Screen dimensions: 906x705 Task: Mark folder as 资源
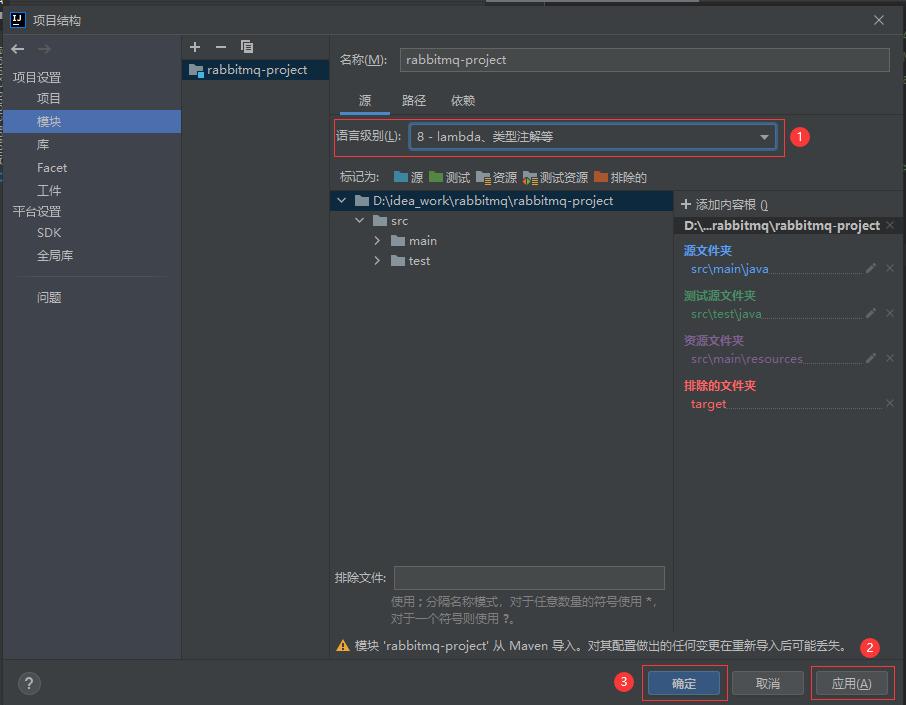(496, 177)
